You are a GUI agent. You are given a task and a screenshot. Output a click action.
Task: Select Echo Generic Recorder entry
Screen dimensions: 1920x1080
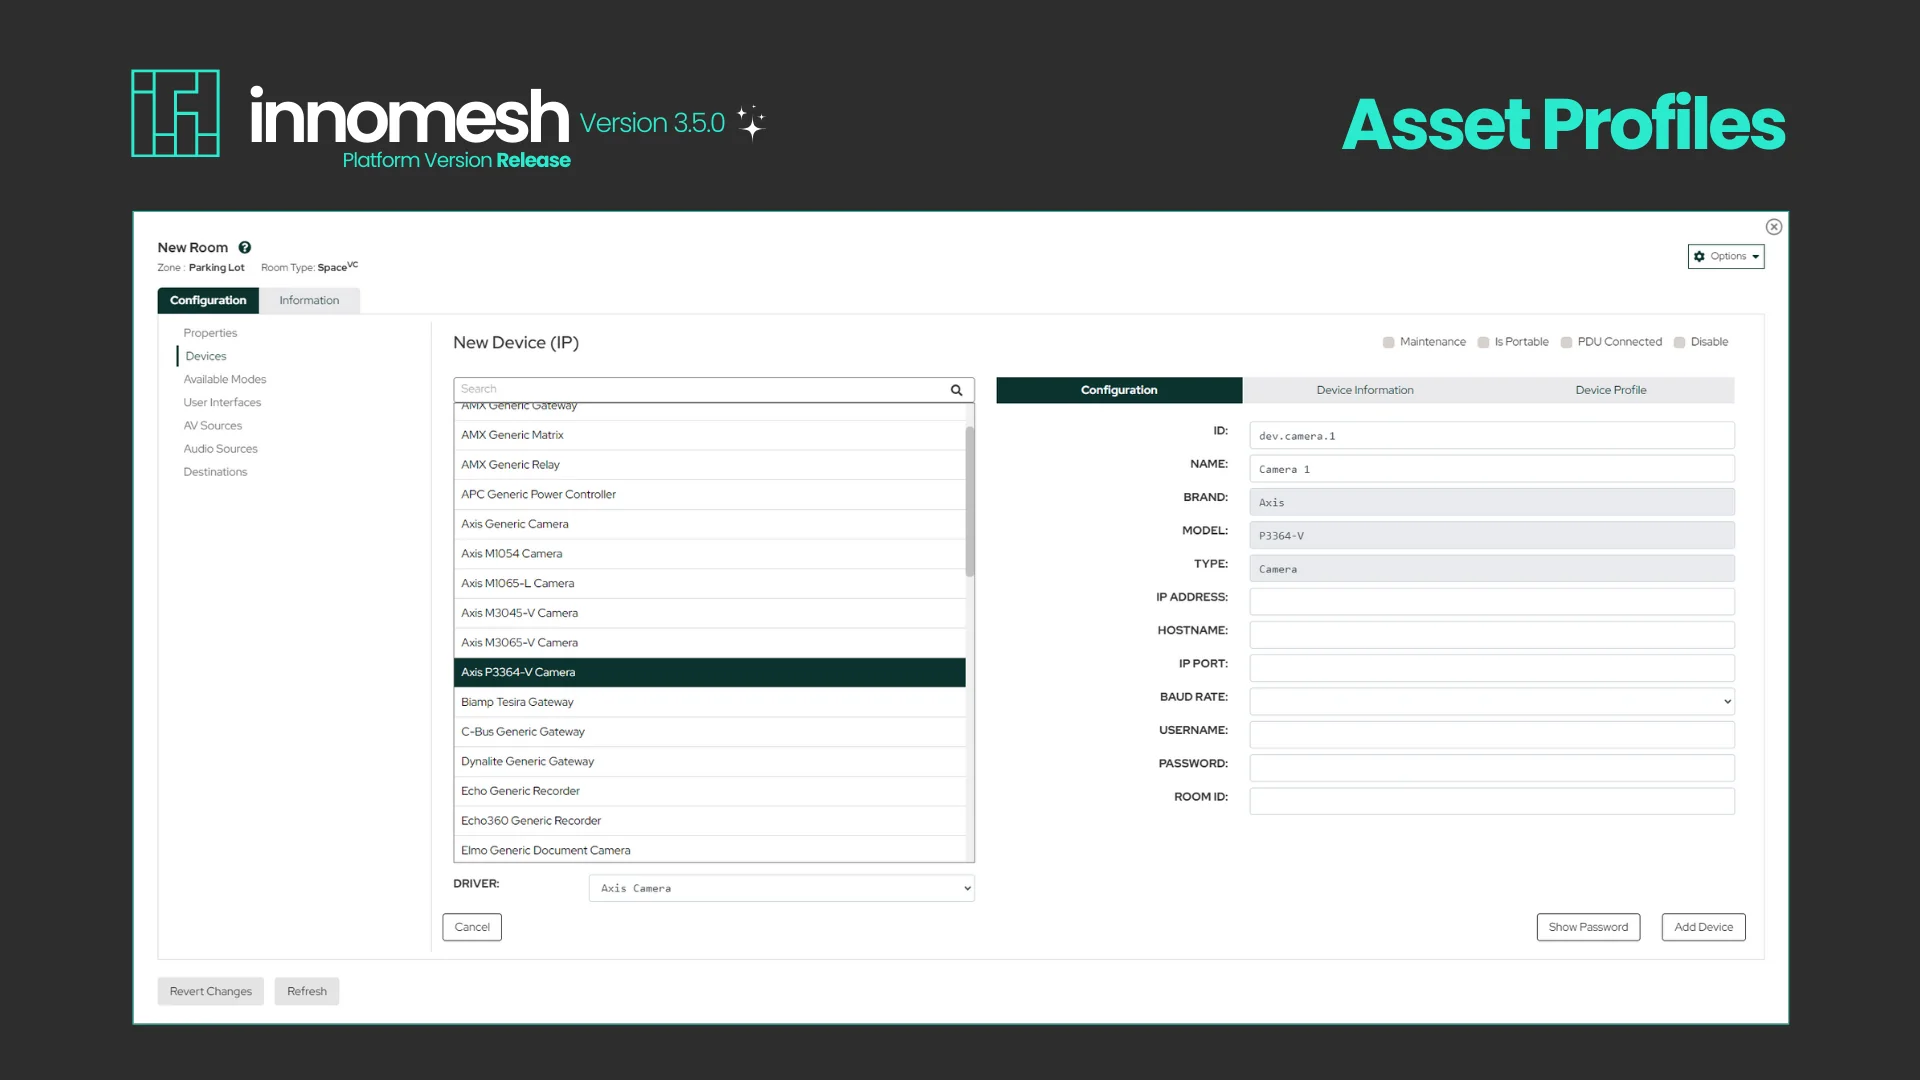(x=709, y=791)
